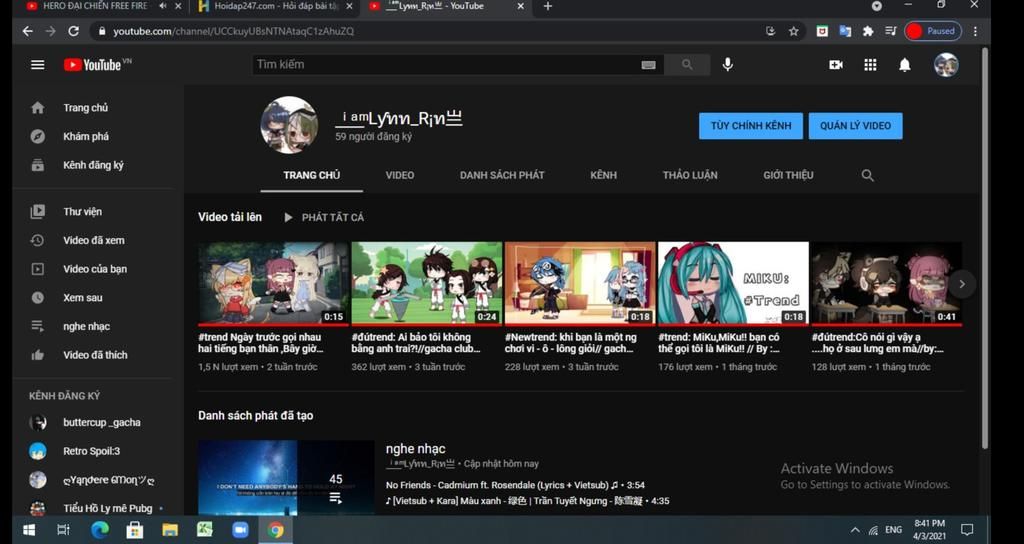
Task: Select the TRANG CHỦ channel tab
Action: tap(312, 175)
